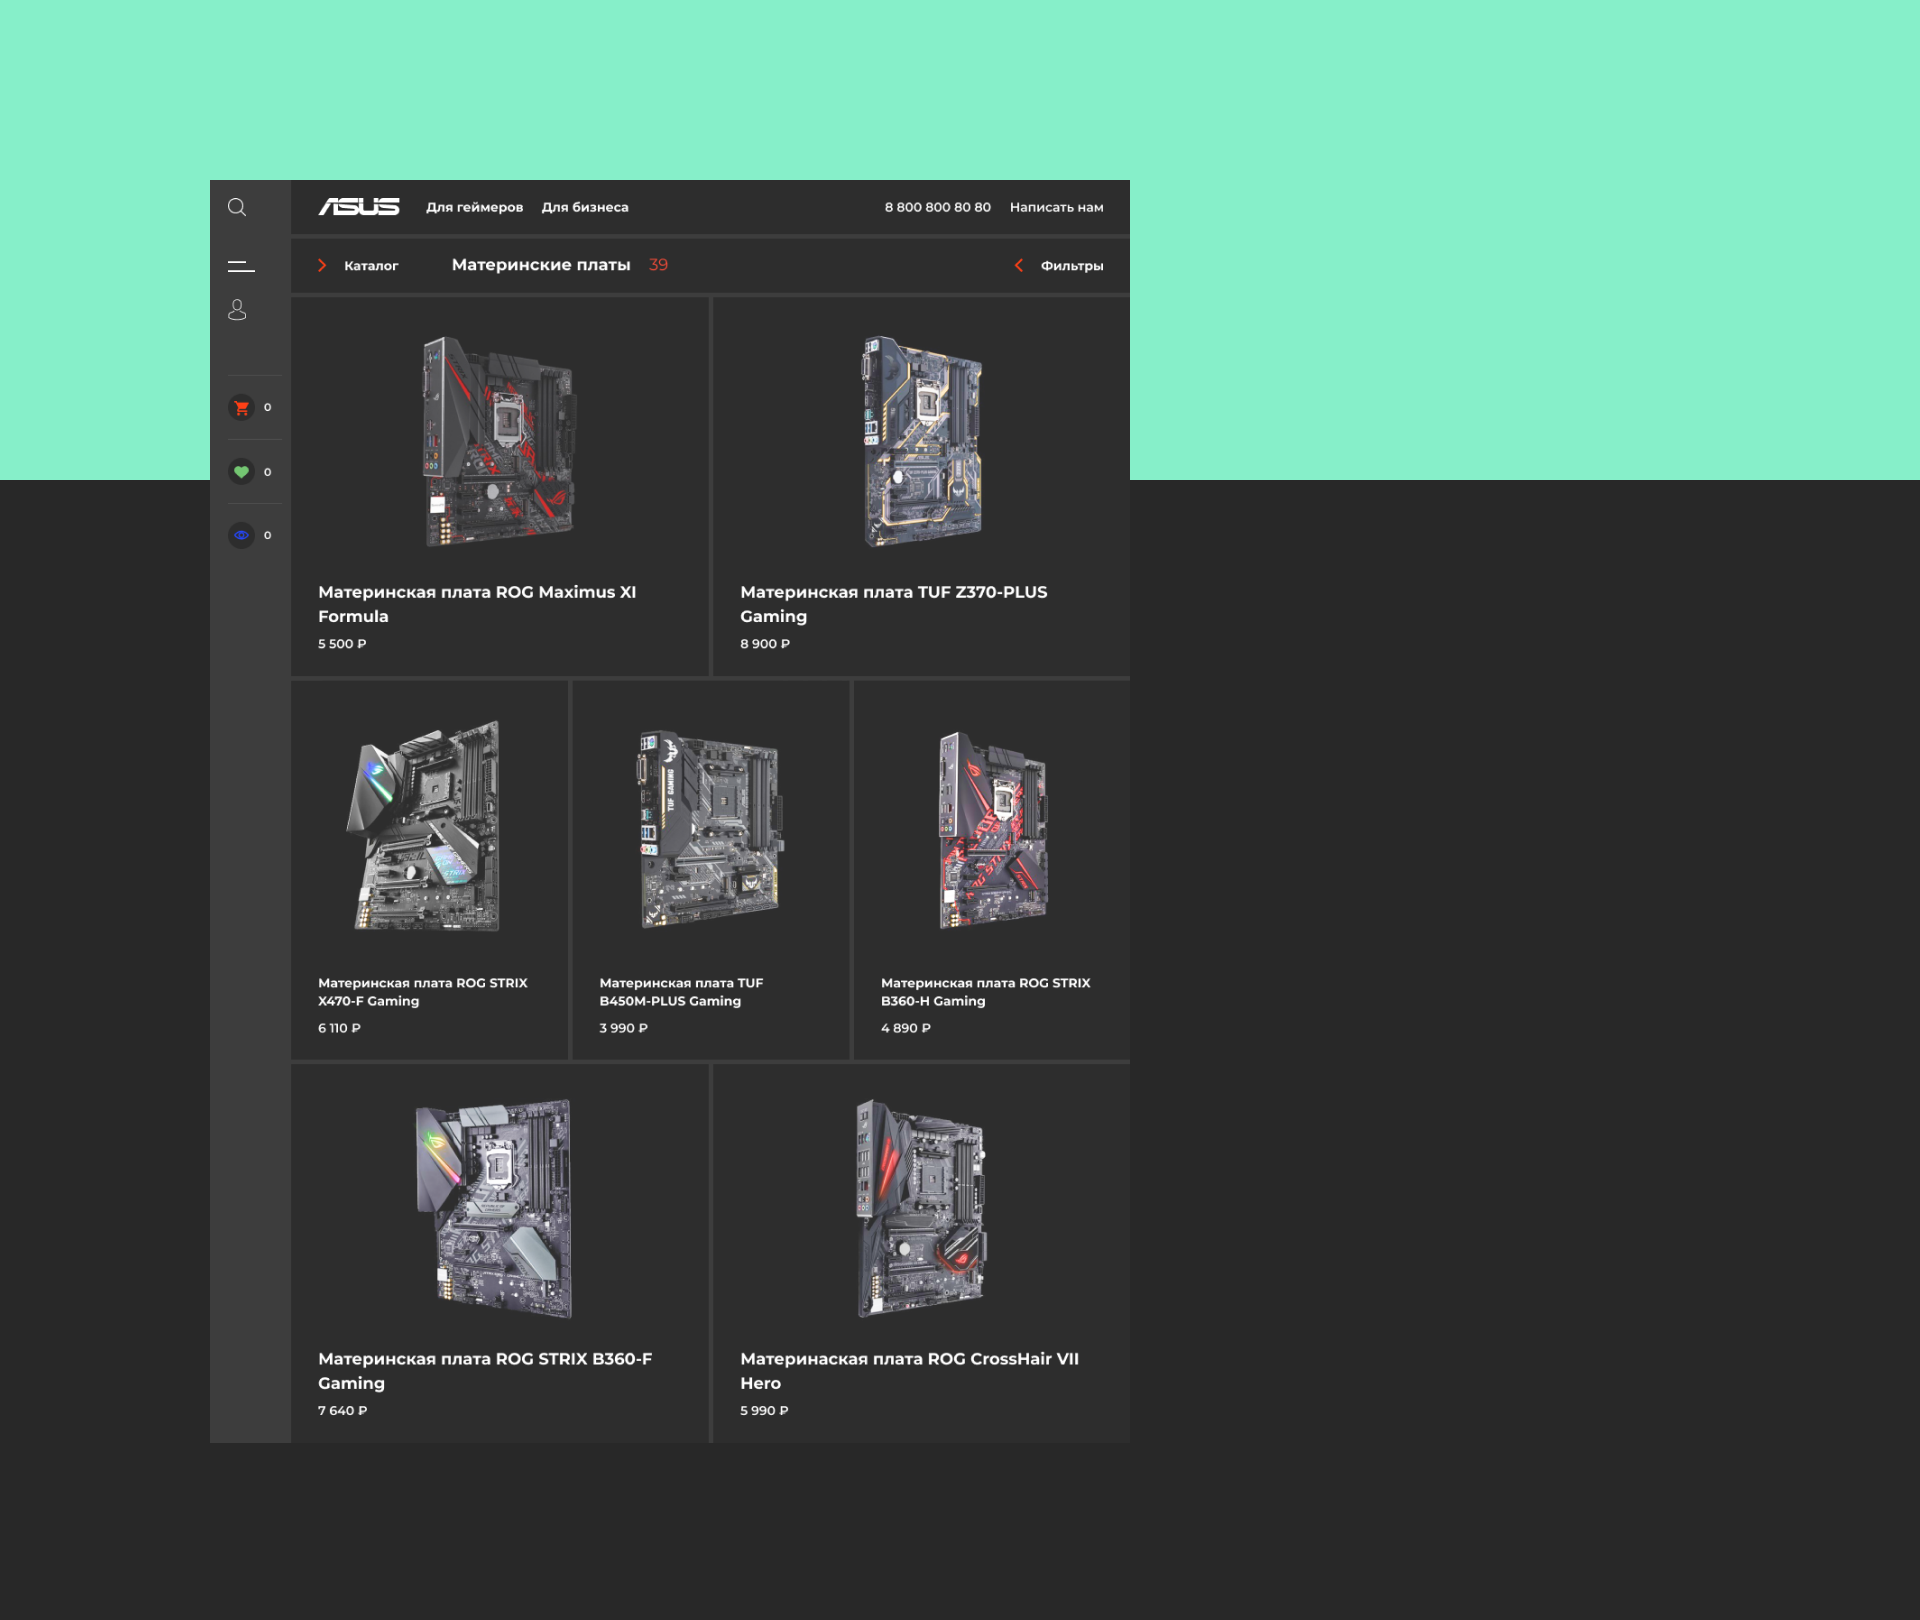
Task: Open the hamburger menu icon
Action: point(241,266)
